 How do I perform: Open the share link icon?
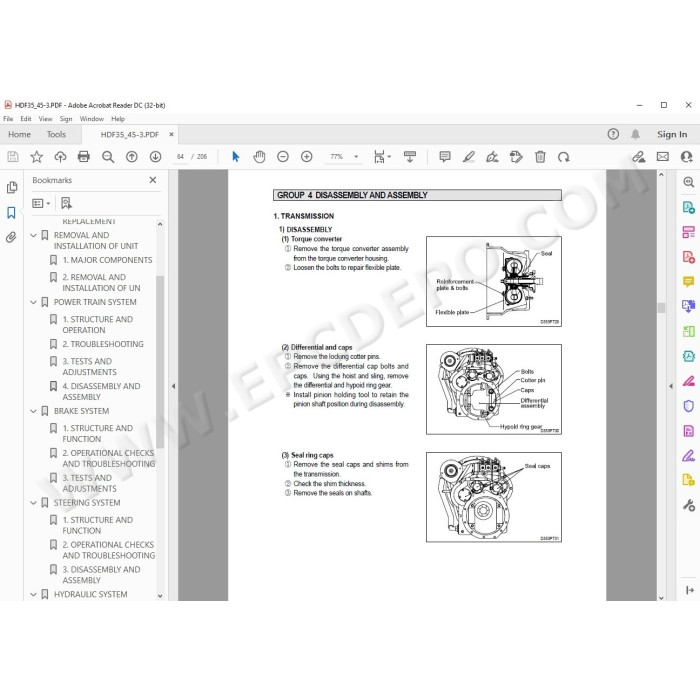pos(639,157)
